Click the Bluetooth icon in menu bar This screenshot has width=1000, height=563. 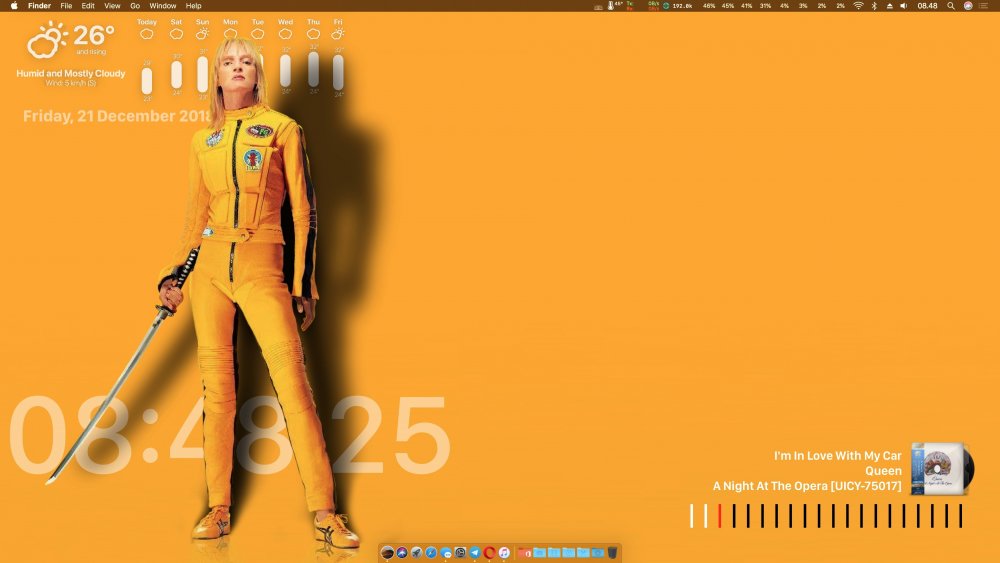point(874,6)
